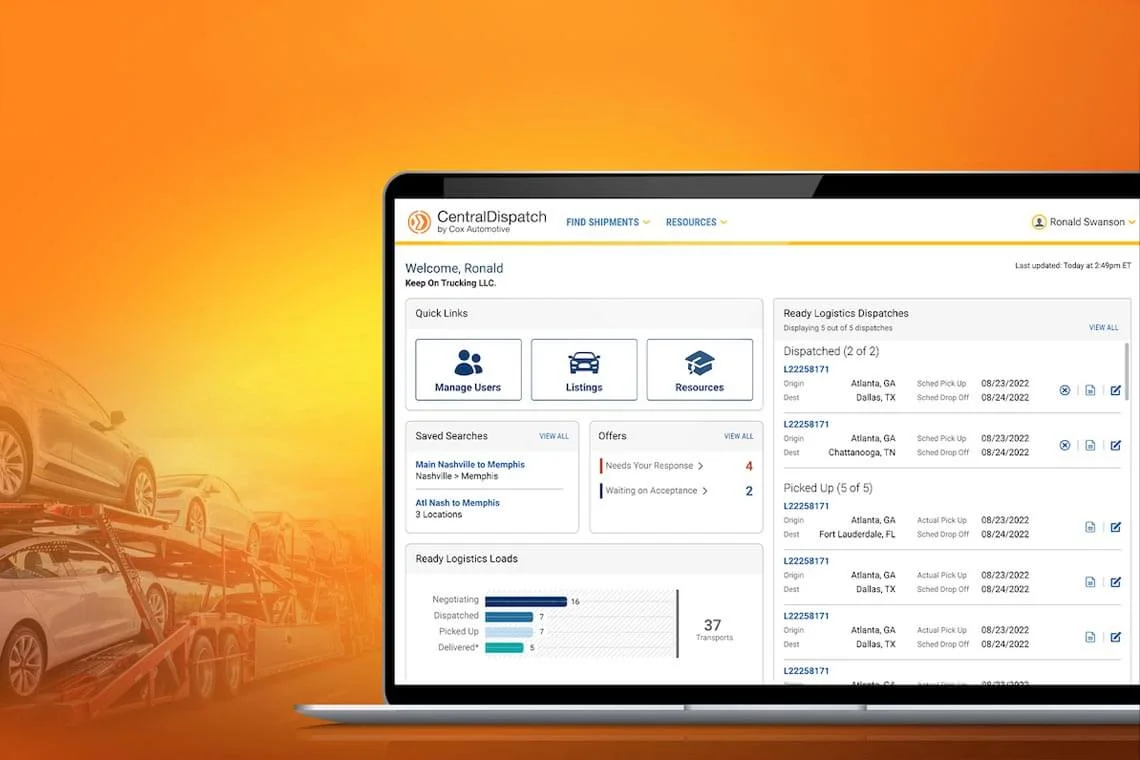This screenshot has height=760, width=1140.
Task: Expand the Find Shipments menu
Action: [608, 223]
